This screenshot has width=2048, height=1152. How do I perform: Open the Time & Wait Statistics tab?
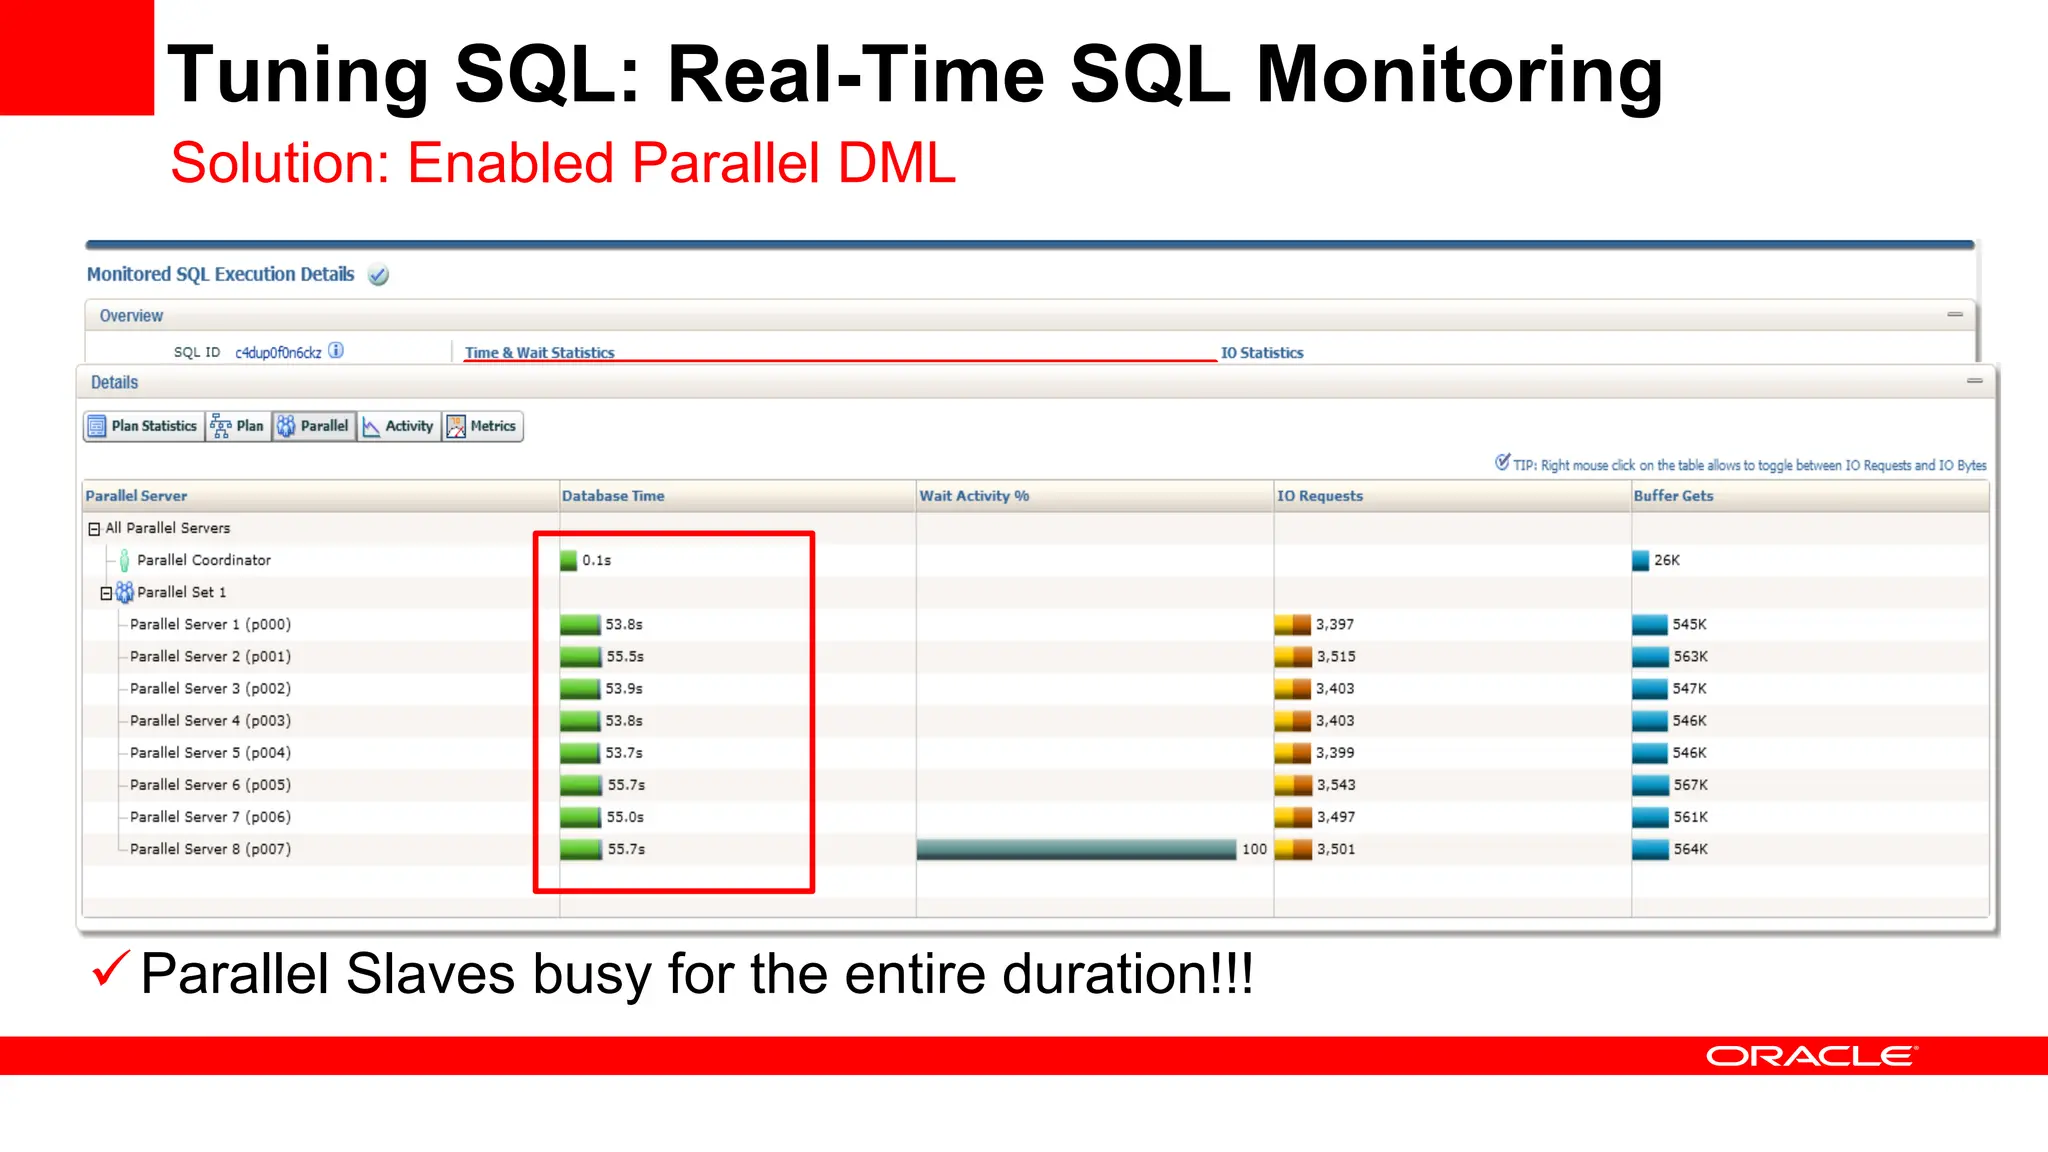click(x=539, y=353)
